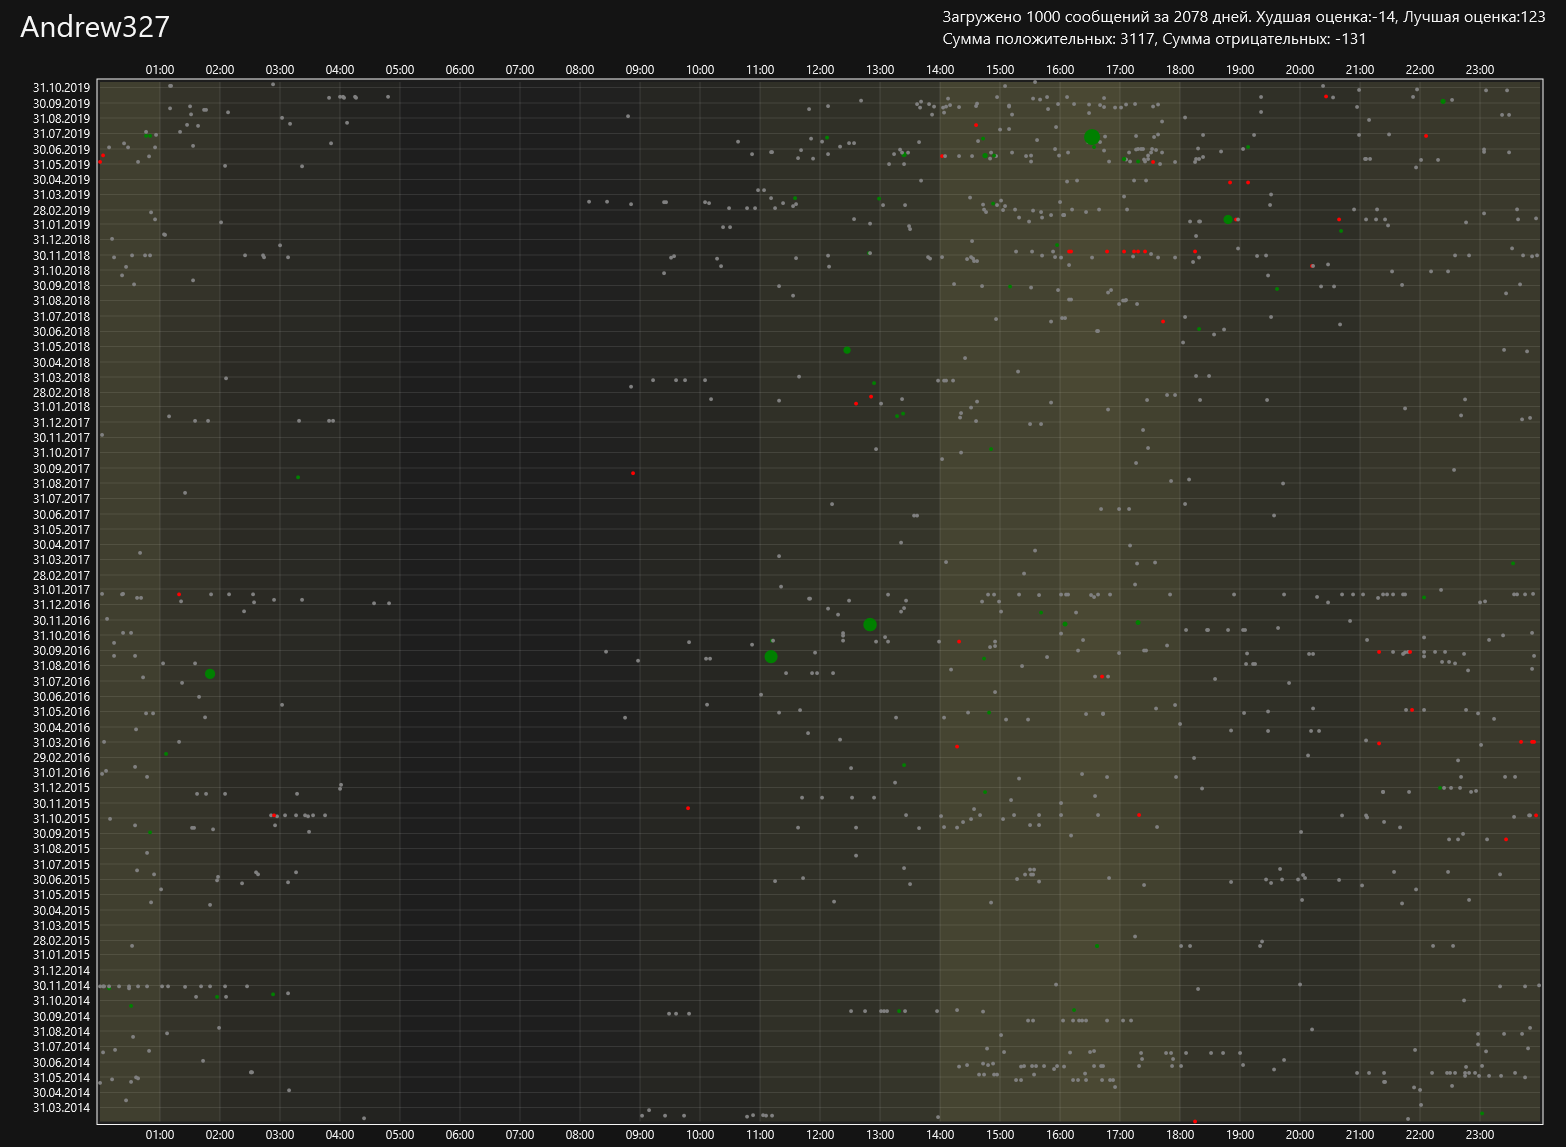
Task: Click the 30.09.2016 date label
Action: click(x=61, y=651)
